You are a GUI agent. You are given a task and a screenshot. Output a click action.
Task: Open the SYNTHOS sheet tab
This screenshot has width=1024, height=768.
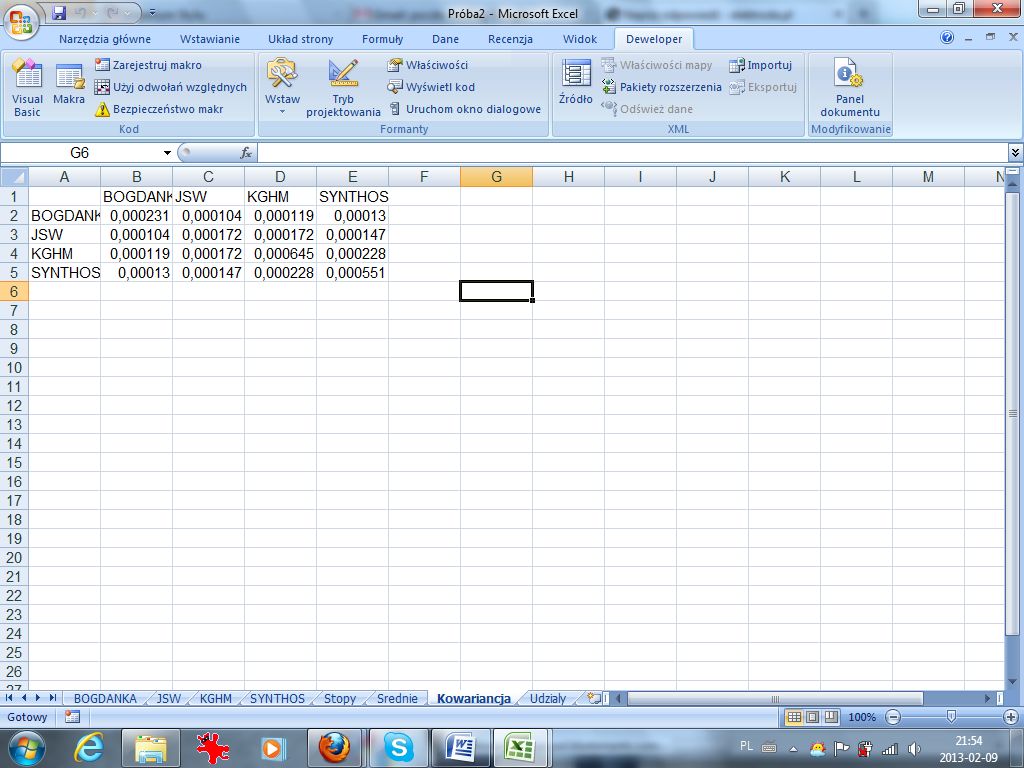coord(277,698)
